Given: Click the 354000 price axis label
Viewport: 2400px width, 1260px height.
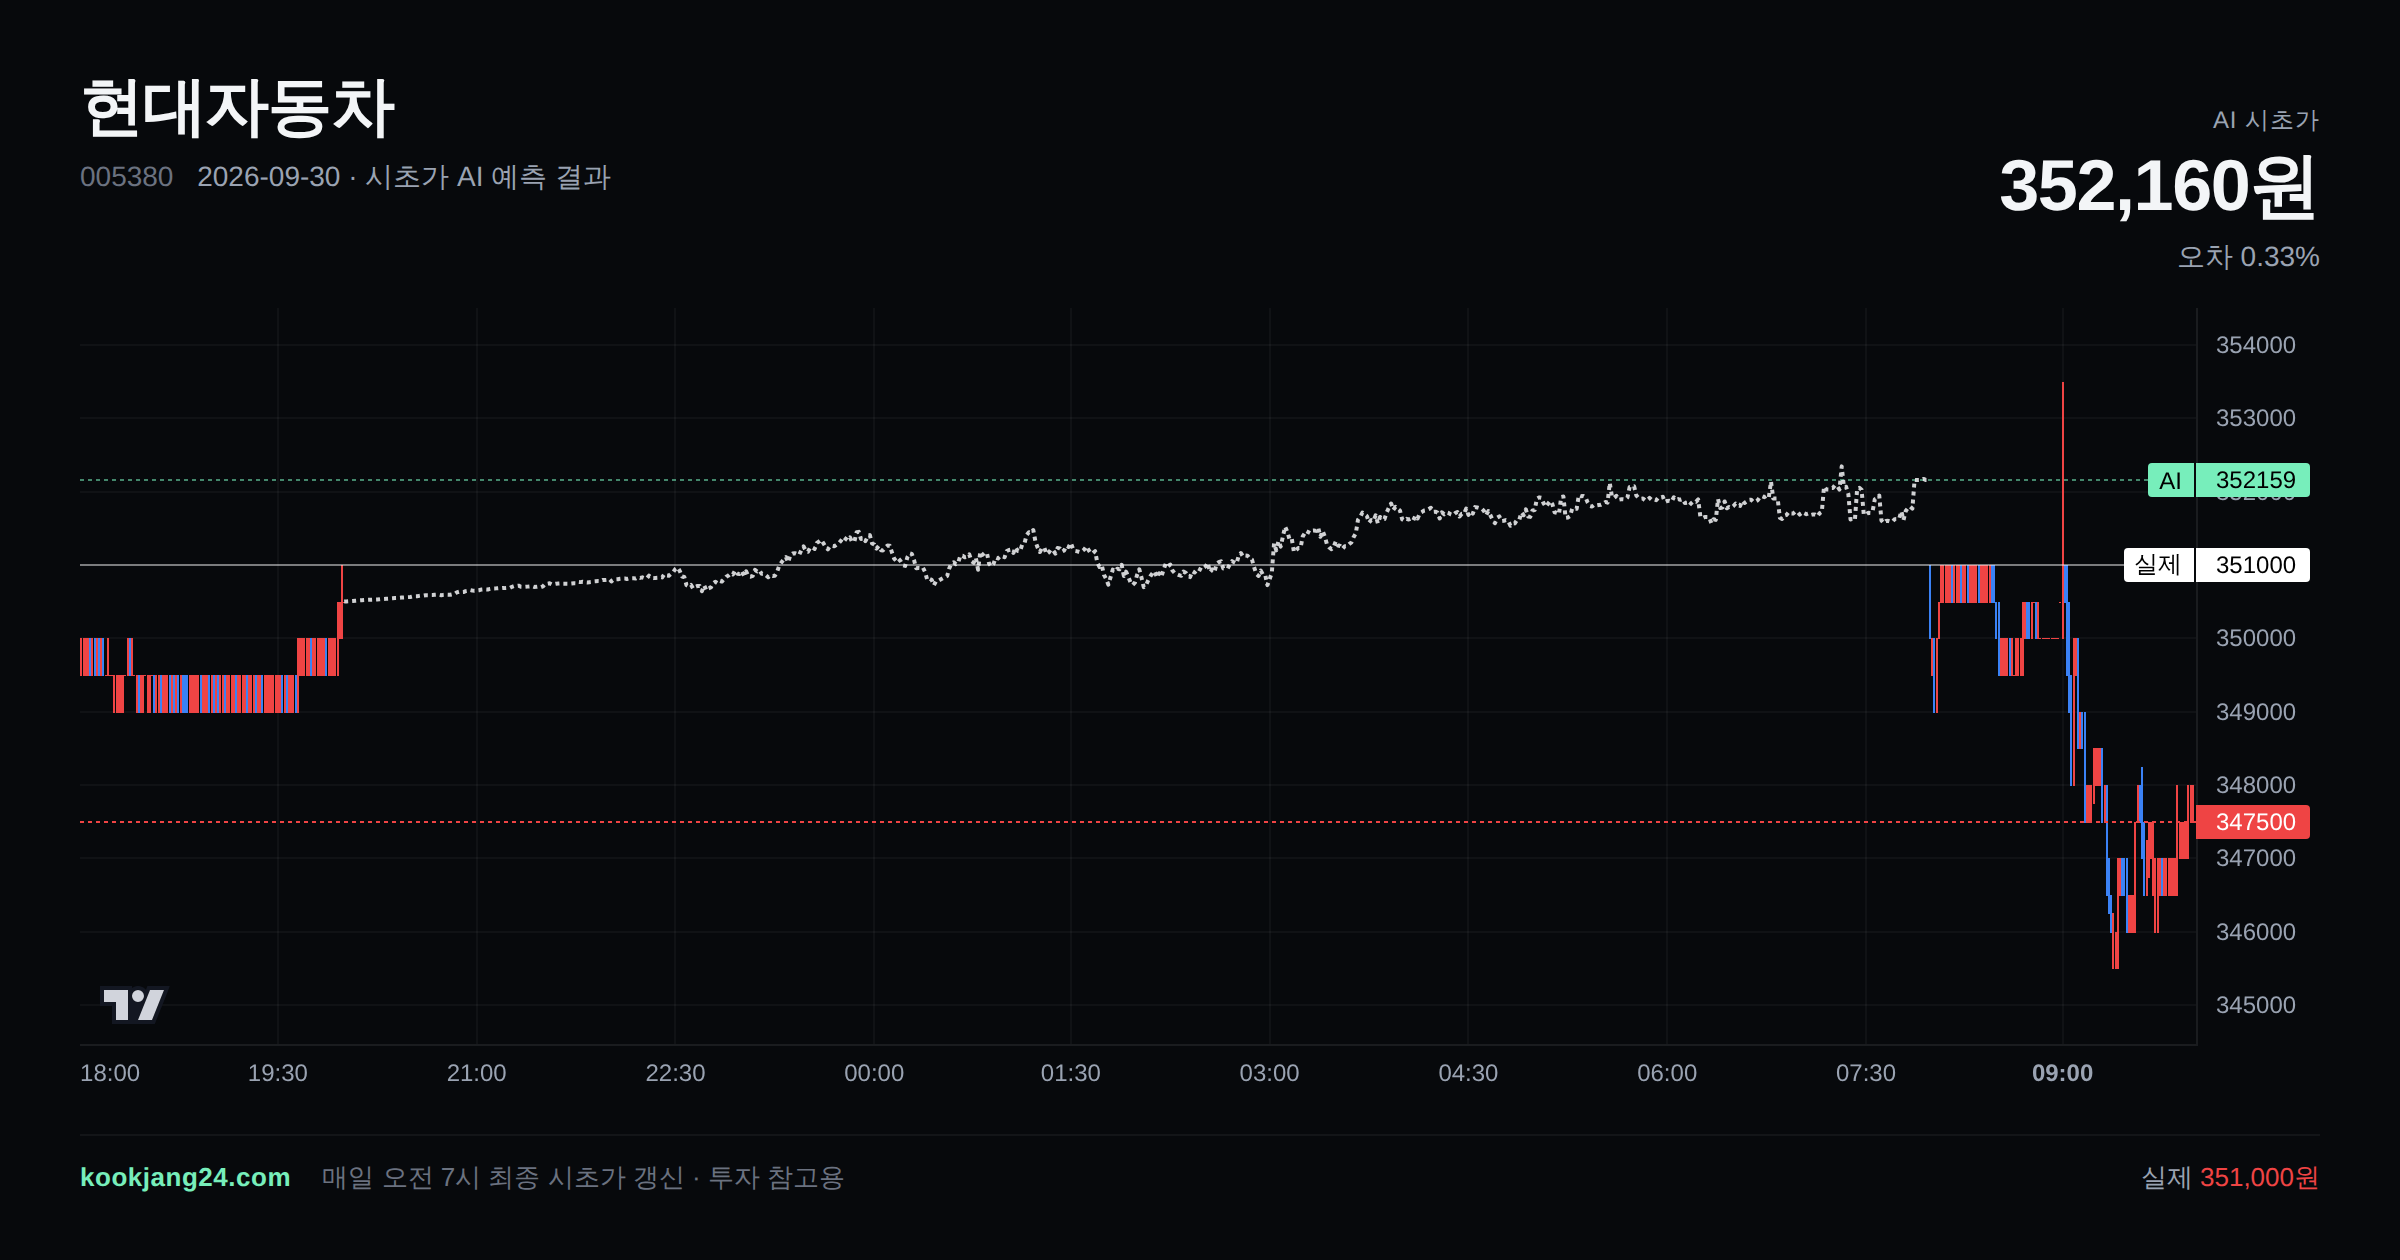Looking at the screenshot, I should [2256, 345].
